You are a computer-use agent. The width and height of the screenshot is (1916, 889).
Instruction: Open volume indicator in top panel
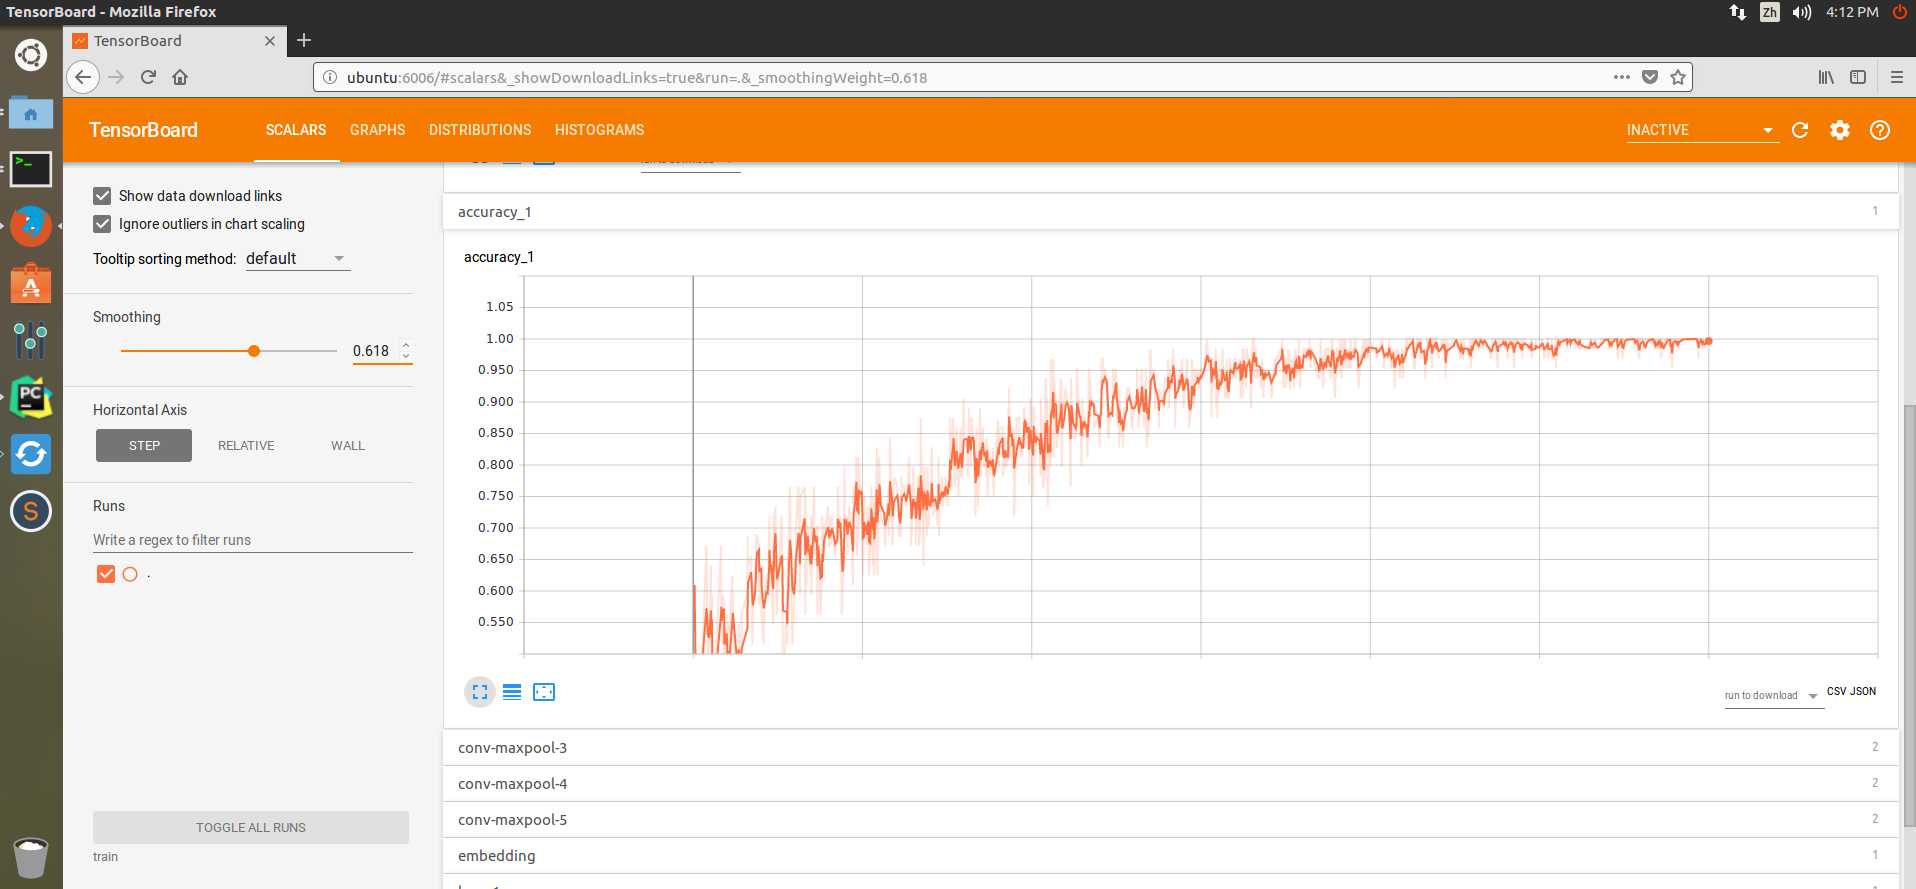tap(1802, 12)
